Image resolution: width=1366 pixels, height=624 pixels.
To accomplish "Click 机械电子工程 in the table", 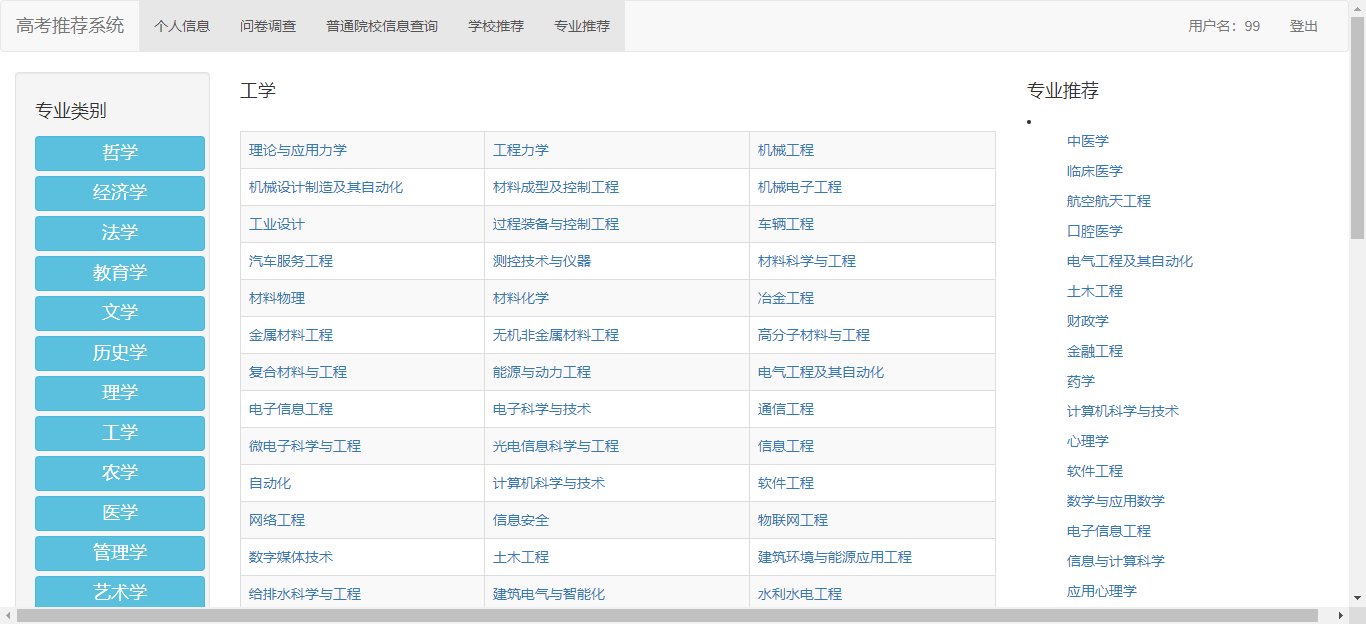I will click(800, 187).
